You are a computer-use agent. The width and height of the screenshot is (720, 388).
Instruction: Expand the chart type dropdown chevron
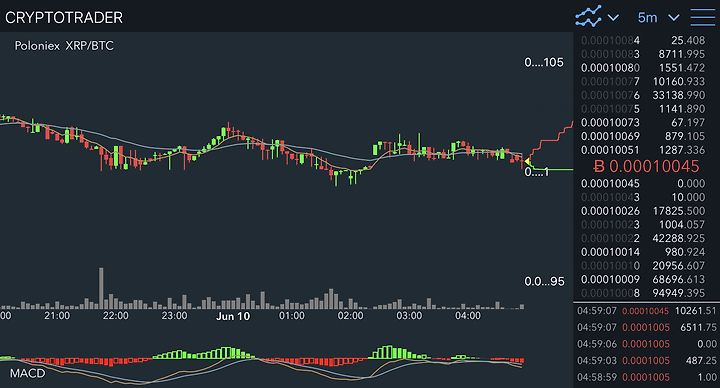point(613,18)
